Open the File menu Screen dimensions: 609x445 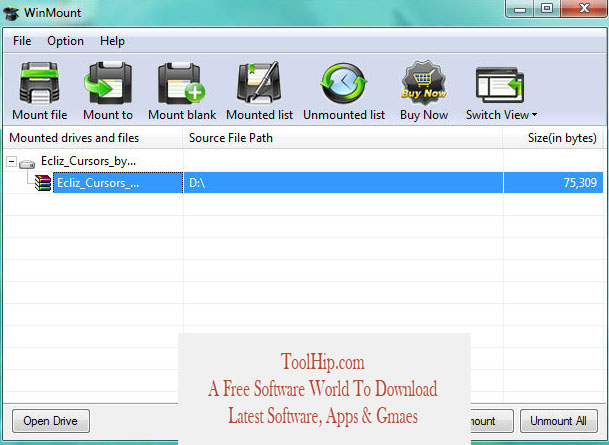coord(22,41)
